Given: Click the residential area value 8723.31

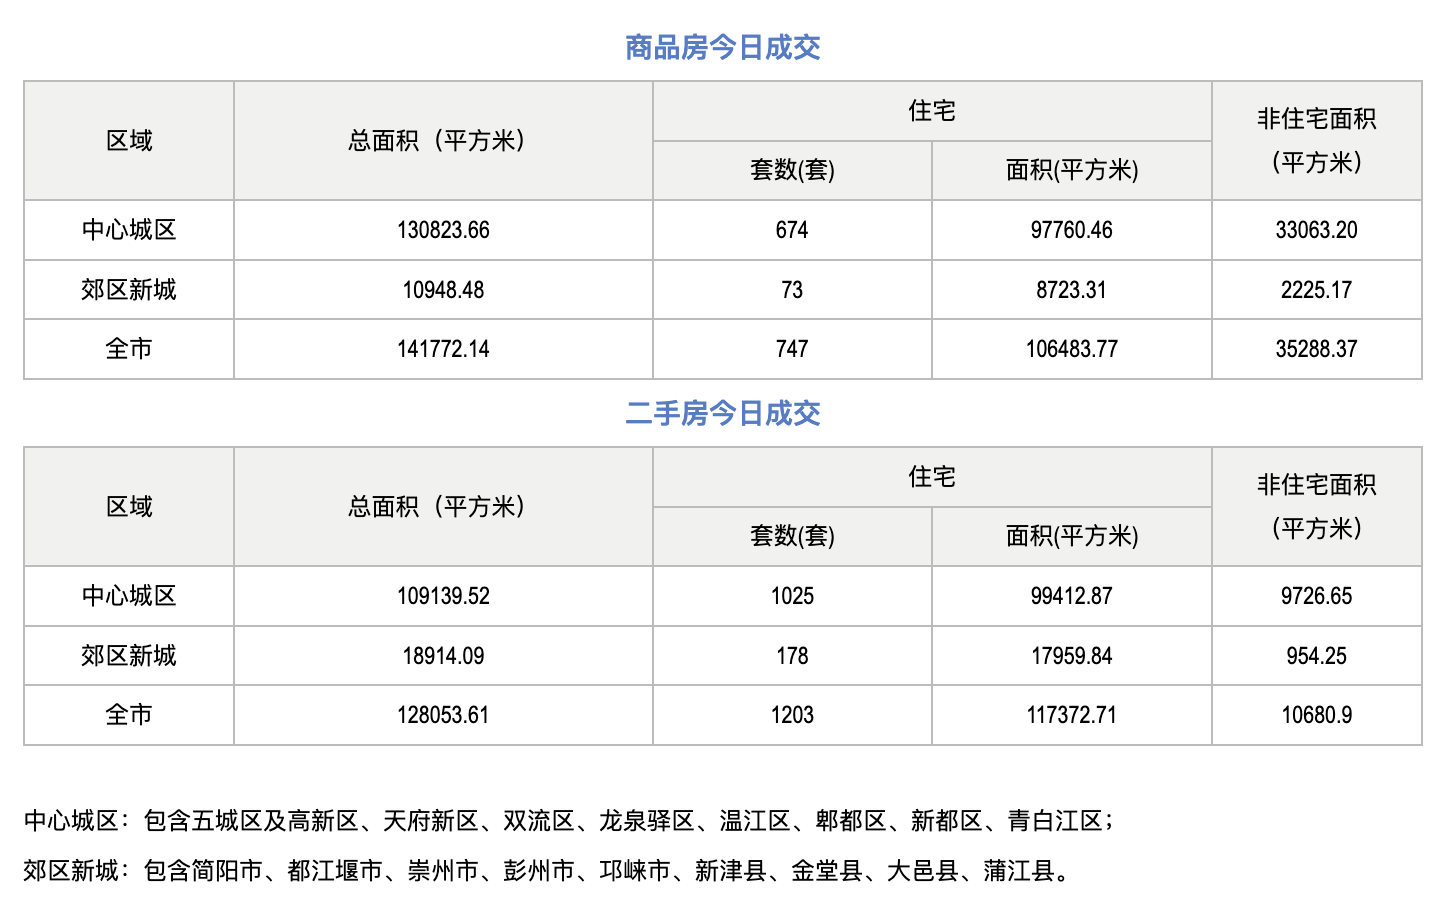Looking at the screenshot, I should (x=1071, y=290).
